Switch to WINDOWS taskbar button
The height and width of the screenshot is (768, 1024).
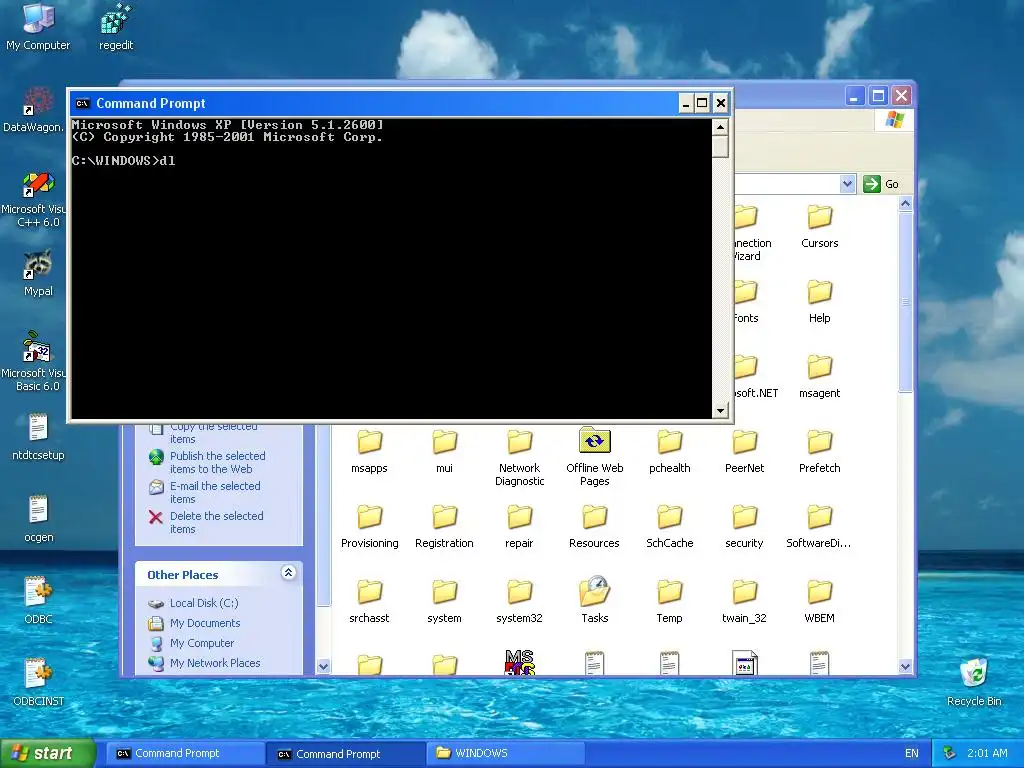(505, 753)
